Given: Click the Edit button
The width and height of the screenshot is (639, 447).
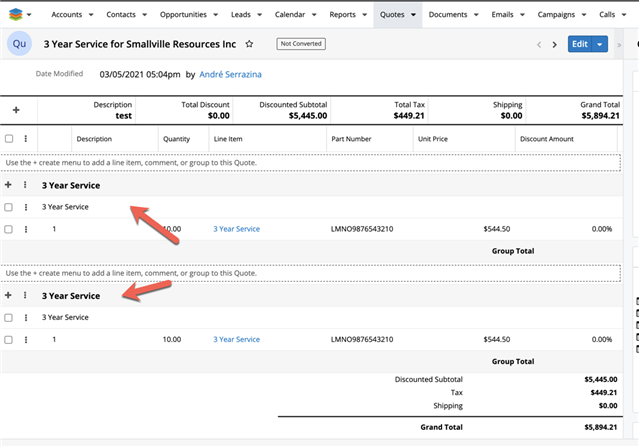Looking at the screenshot, I should 579,44.
